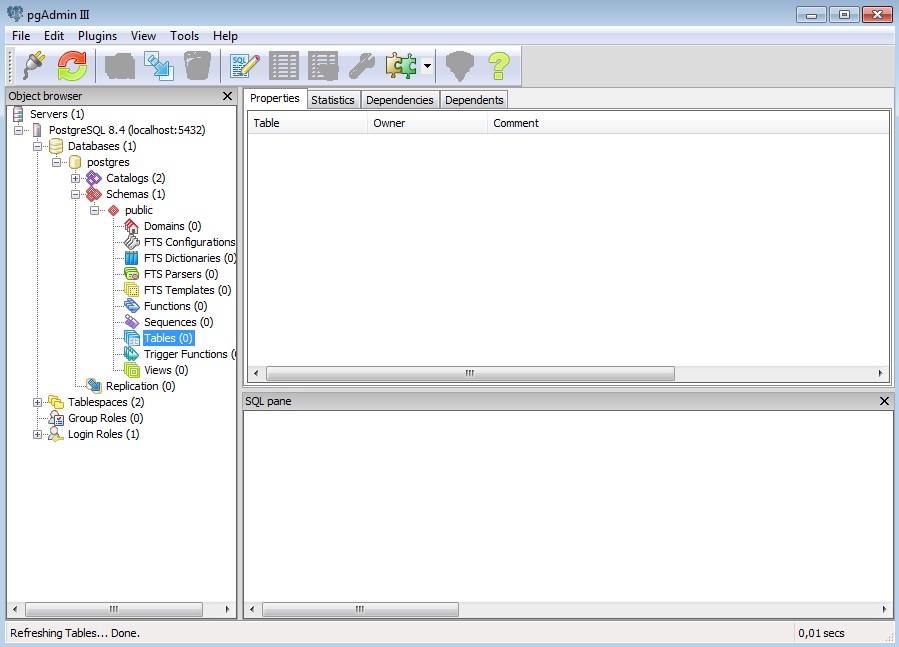This screenshot has height=647, width=899.
Task: Open the plugins dropdown arrow
Action: (427, 65)
